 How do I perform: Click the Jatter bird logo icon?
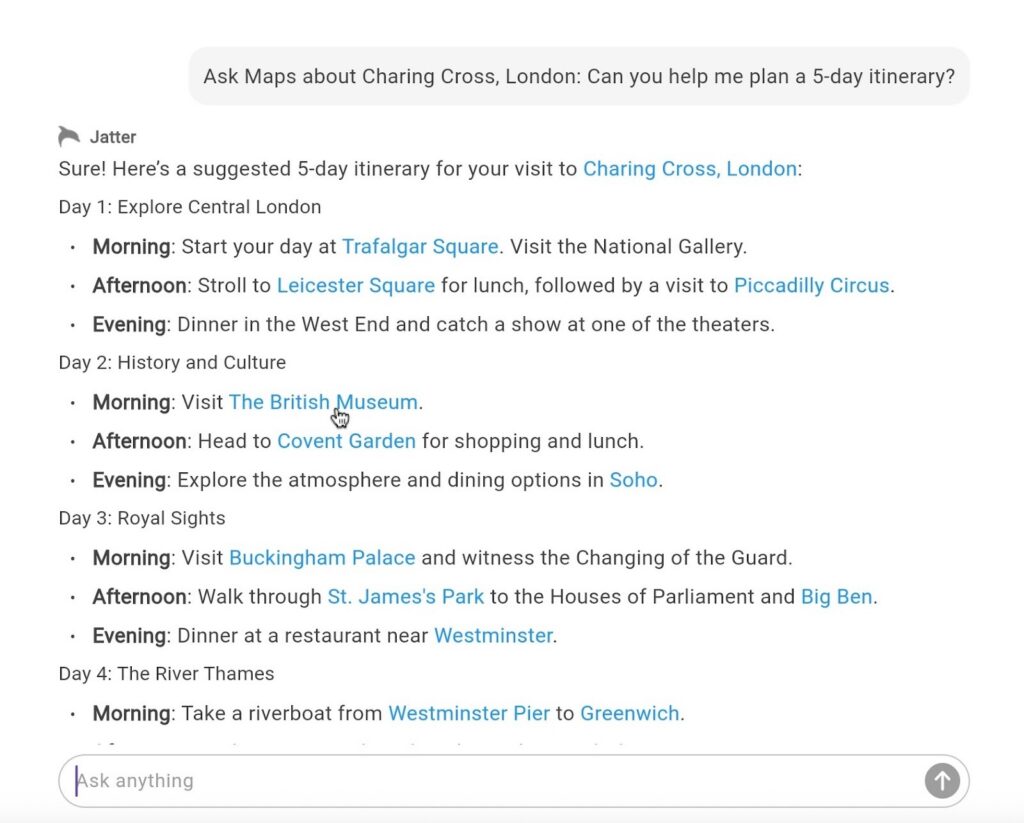pyautogui.click(x=69, y=137)
